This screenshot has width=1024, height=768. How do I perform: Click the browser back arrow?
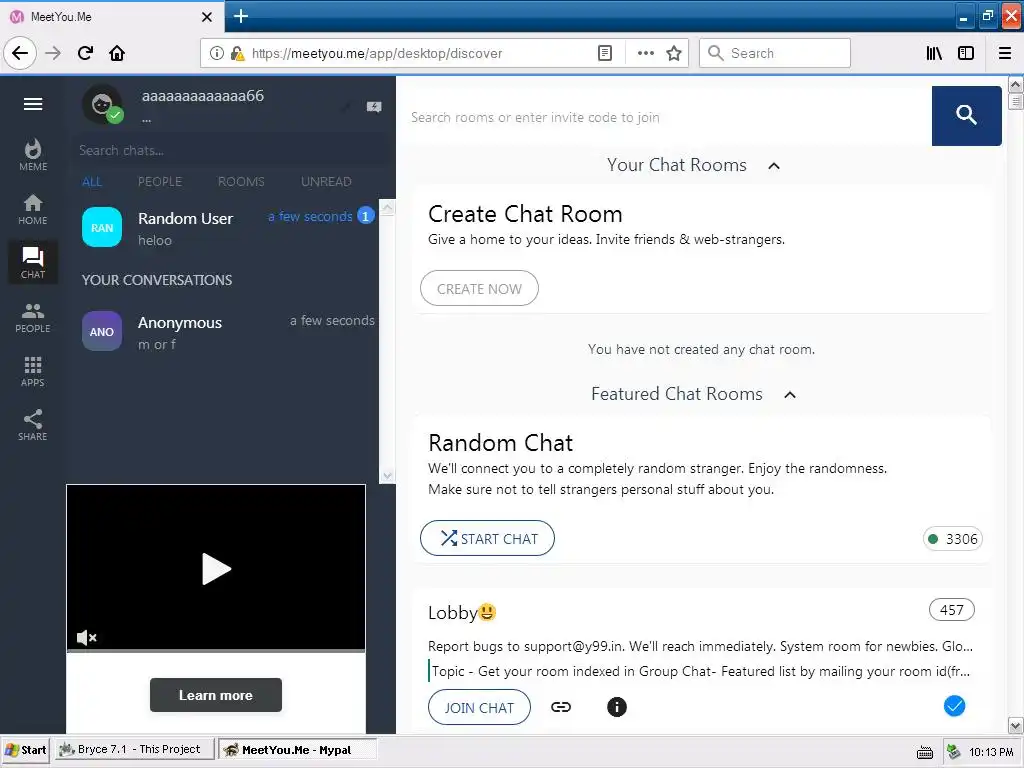pyautogui.click(x=20, y=53)
